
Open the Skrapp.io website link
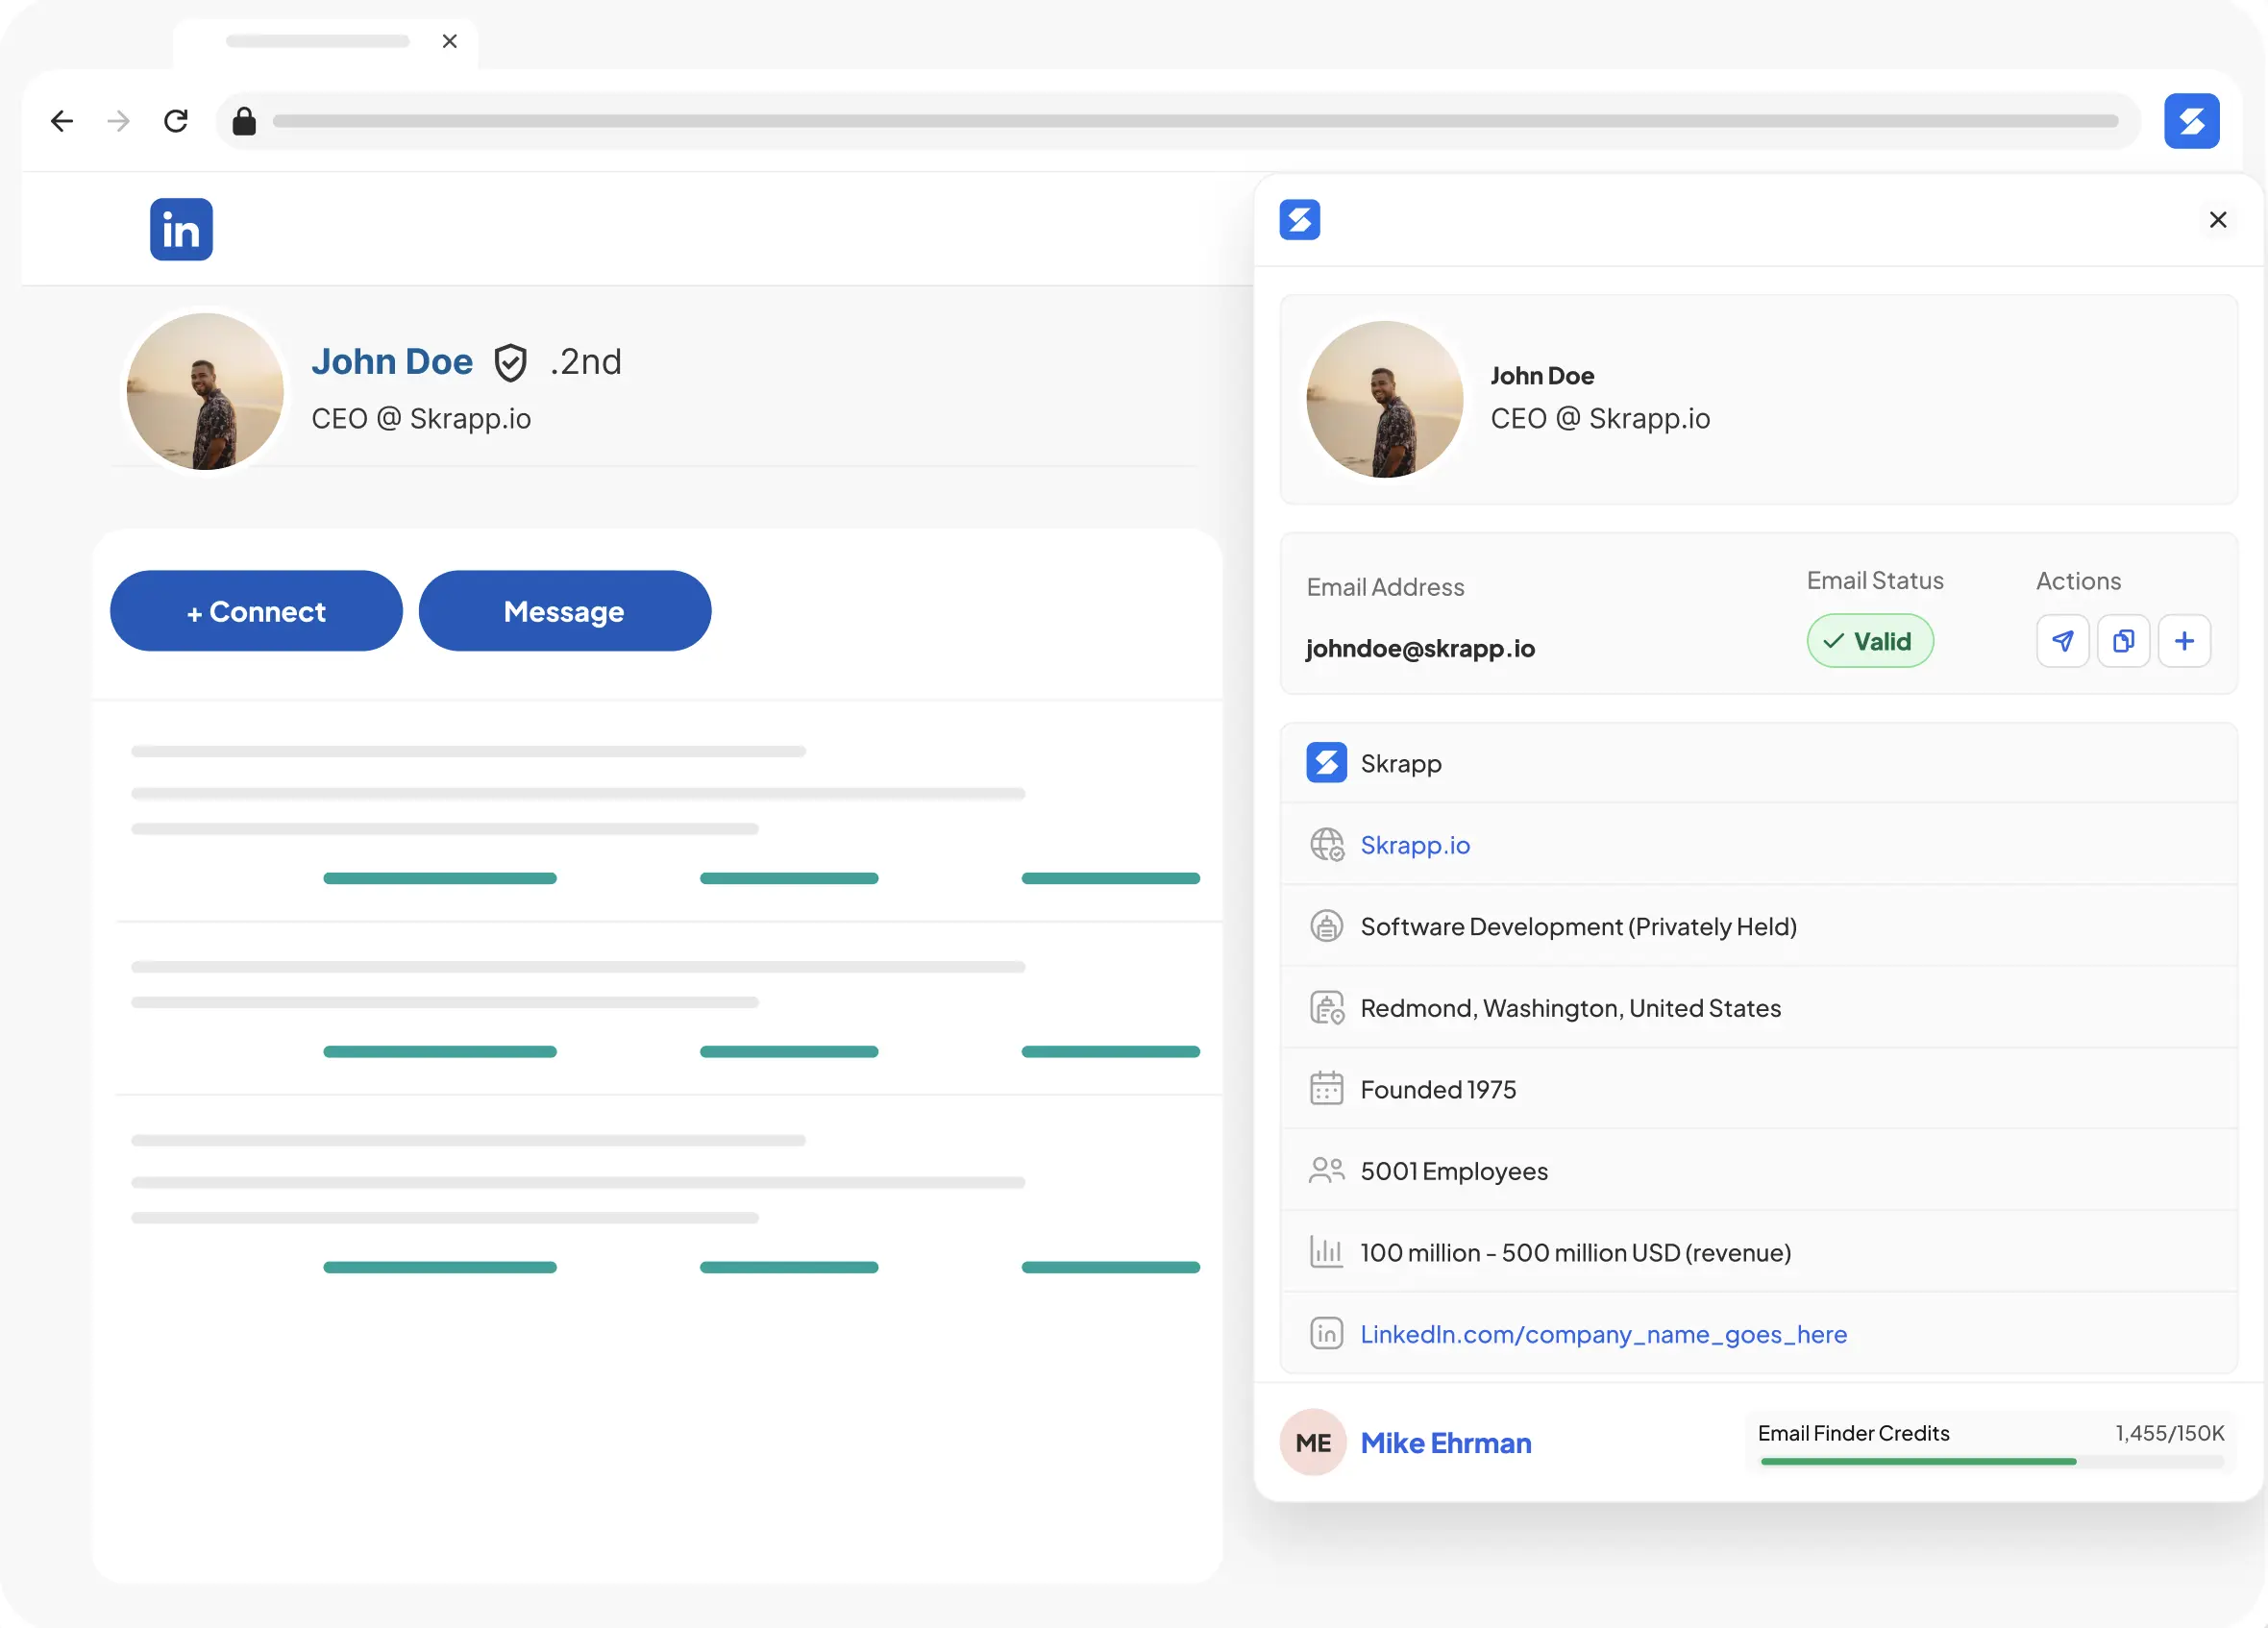click(1416, 845)
